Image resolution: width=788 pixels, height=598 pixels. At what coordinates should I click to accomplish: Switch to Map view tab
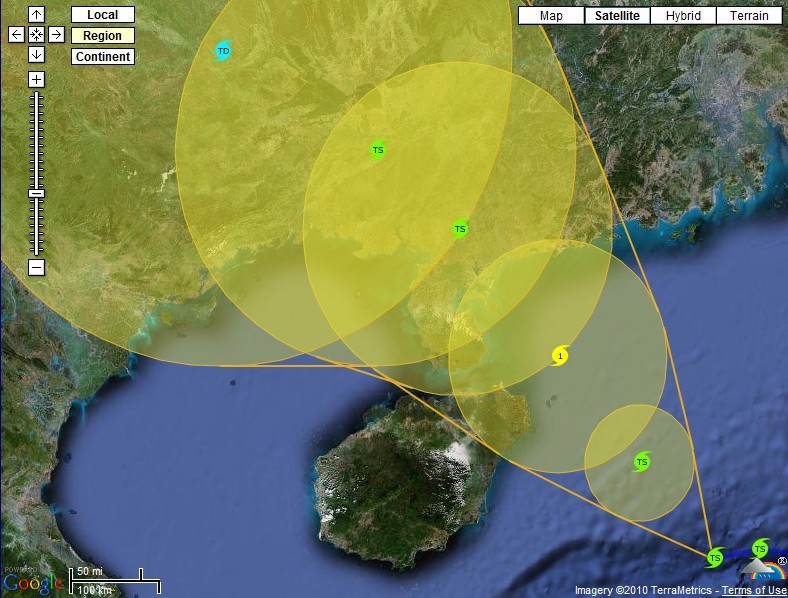[x=550, y=15]
